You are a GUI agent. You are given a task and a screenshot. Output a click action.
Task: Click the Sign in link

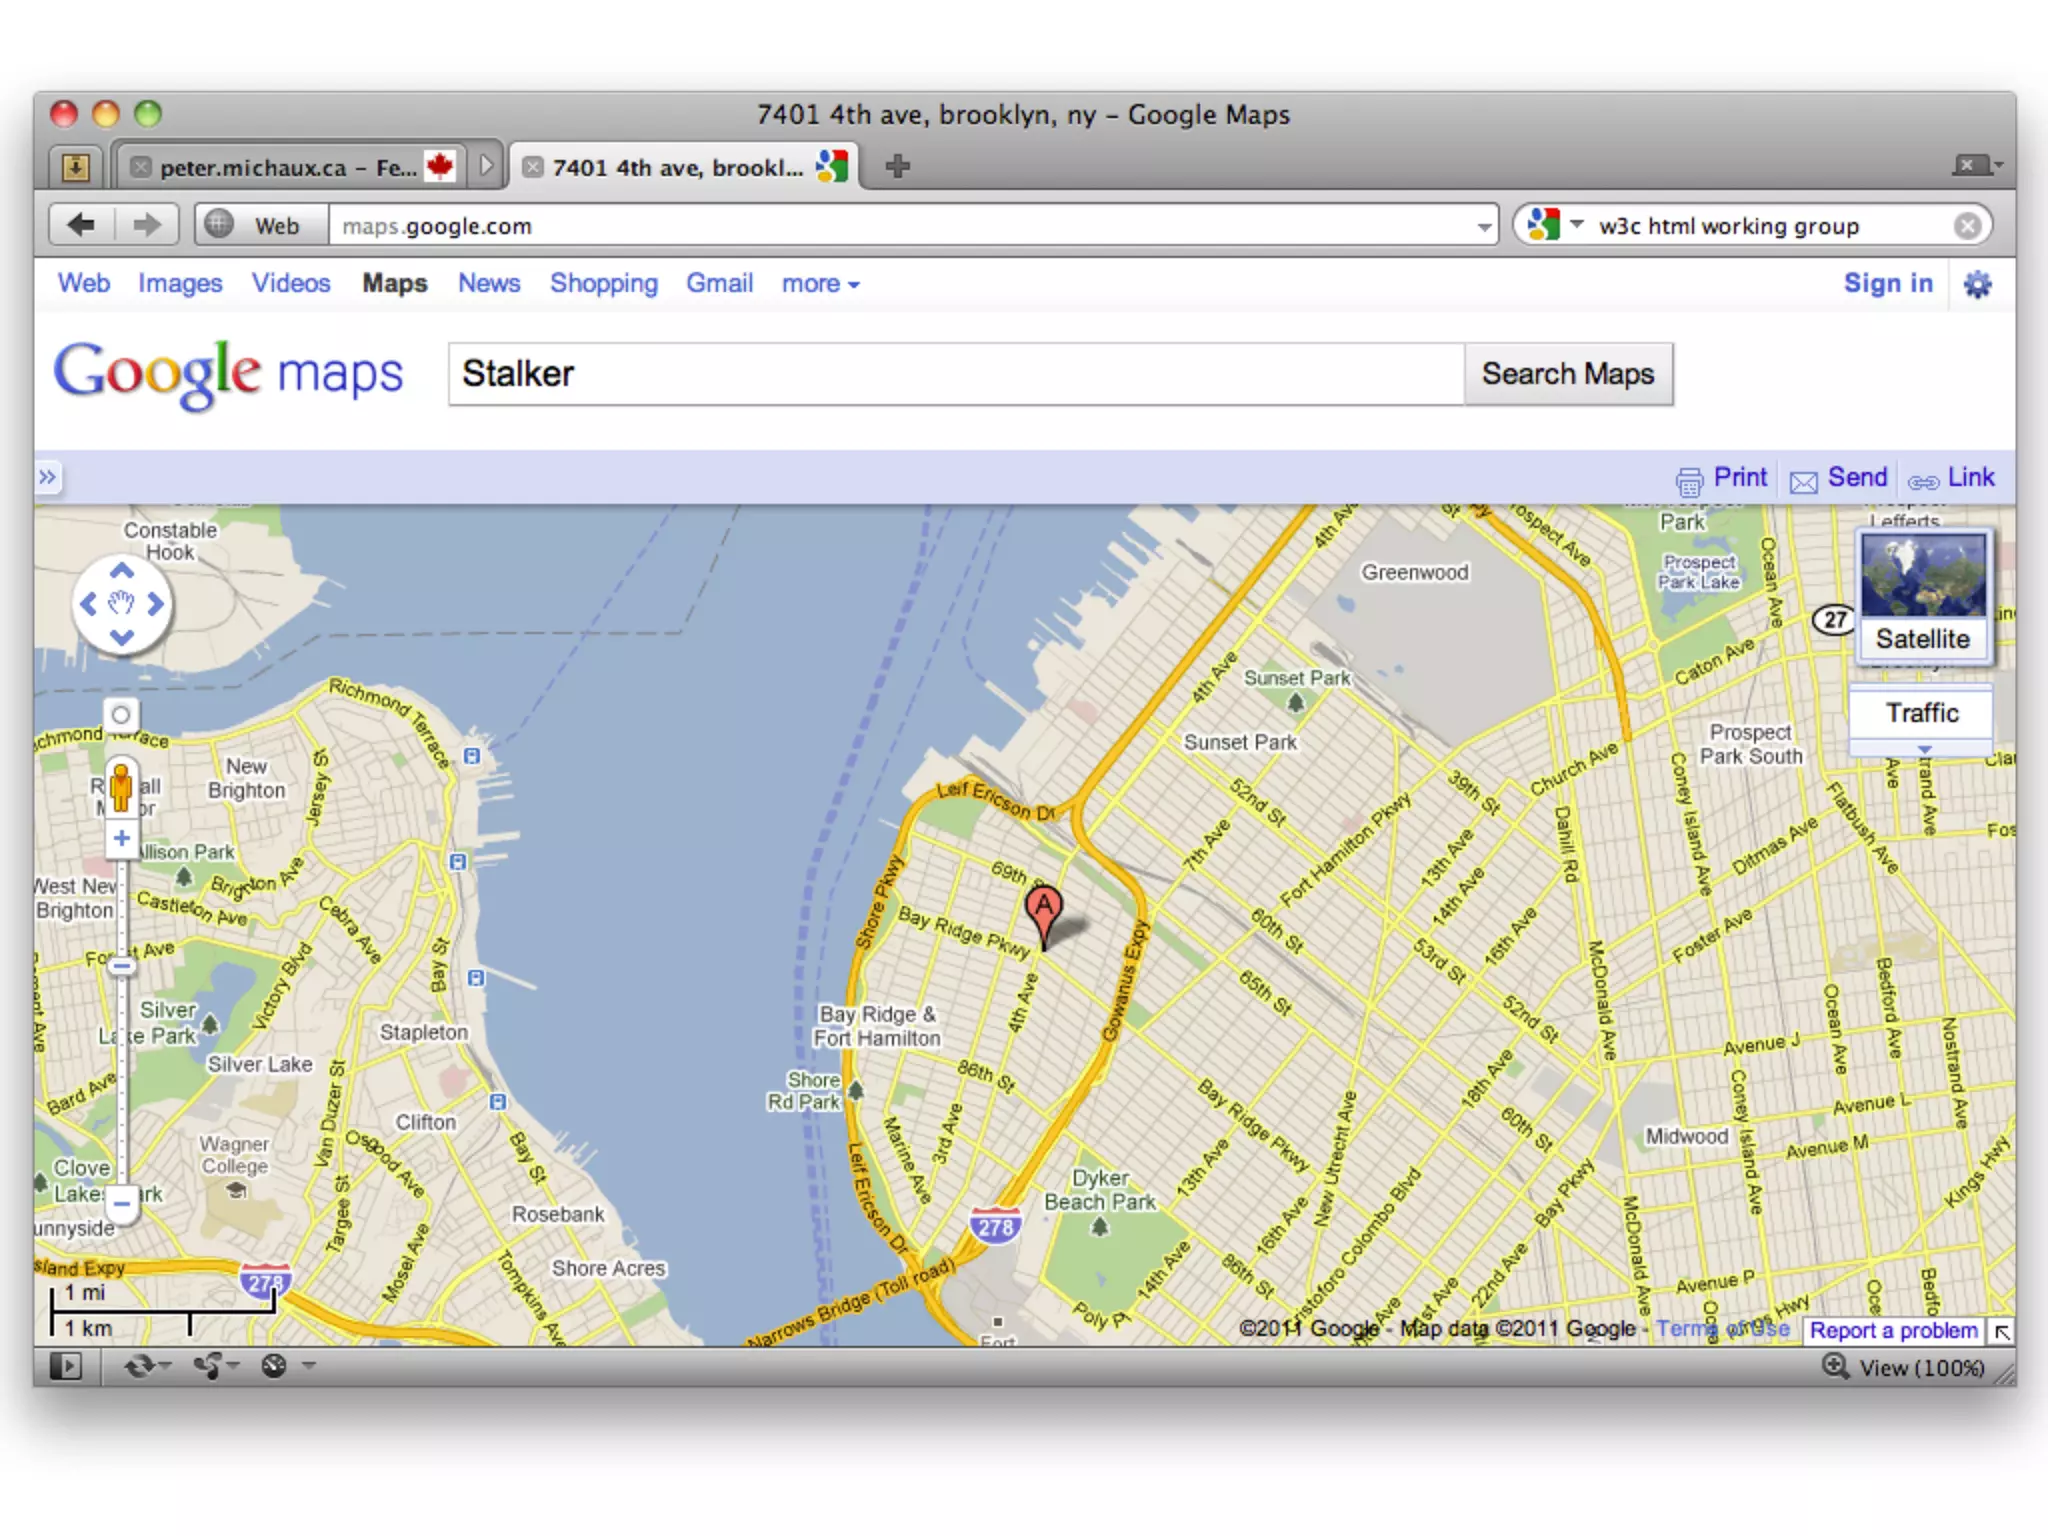click(x=1887, y=284)
